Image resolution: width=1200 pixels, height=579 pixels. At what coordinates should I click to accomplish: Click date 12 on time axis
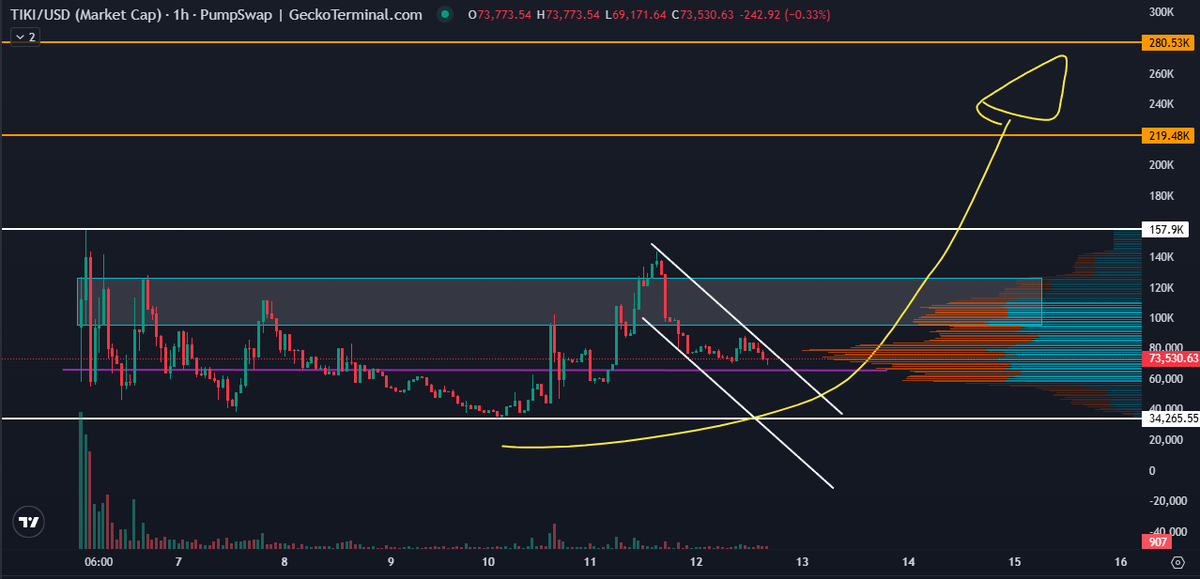(696, 563)
